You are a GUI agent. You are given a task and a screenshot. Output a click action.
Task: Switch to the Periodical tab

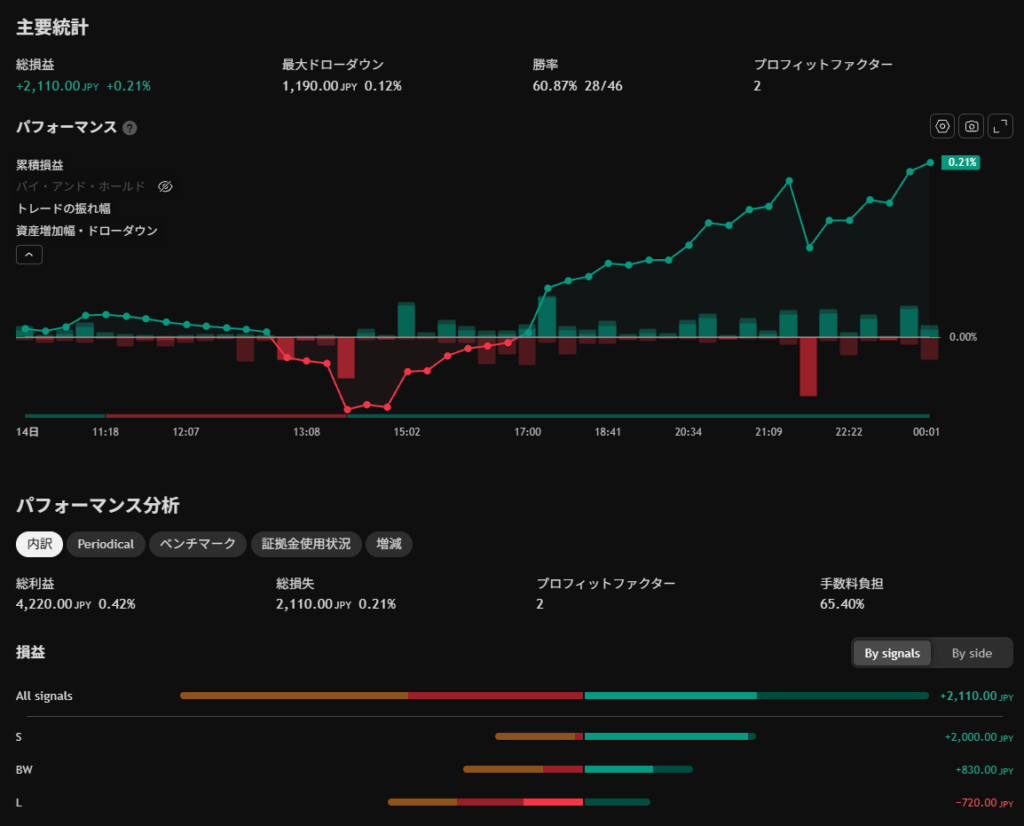coord(106,544)
